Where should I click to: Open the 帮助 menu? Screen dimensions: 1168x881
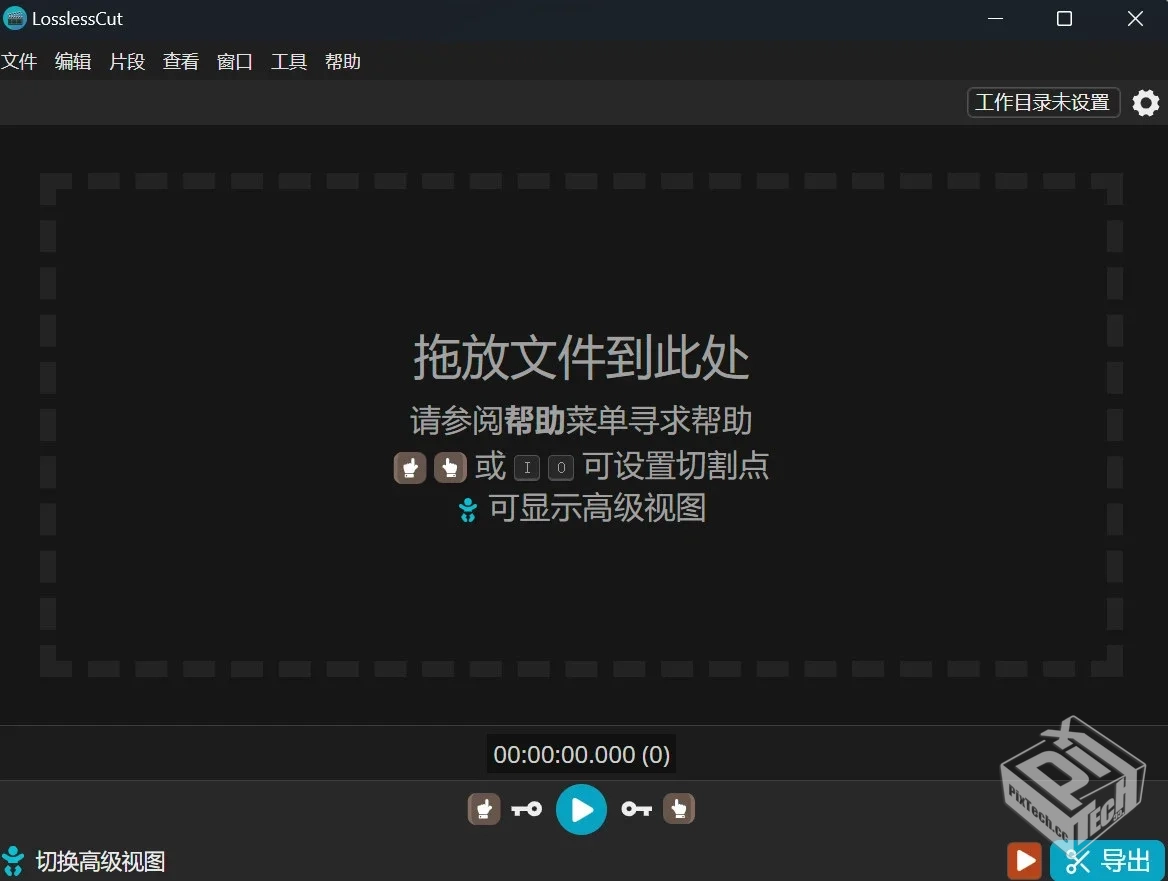342,61
